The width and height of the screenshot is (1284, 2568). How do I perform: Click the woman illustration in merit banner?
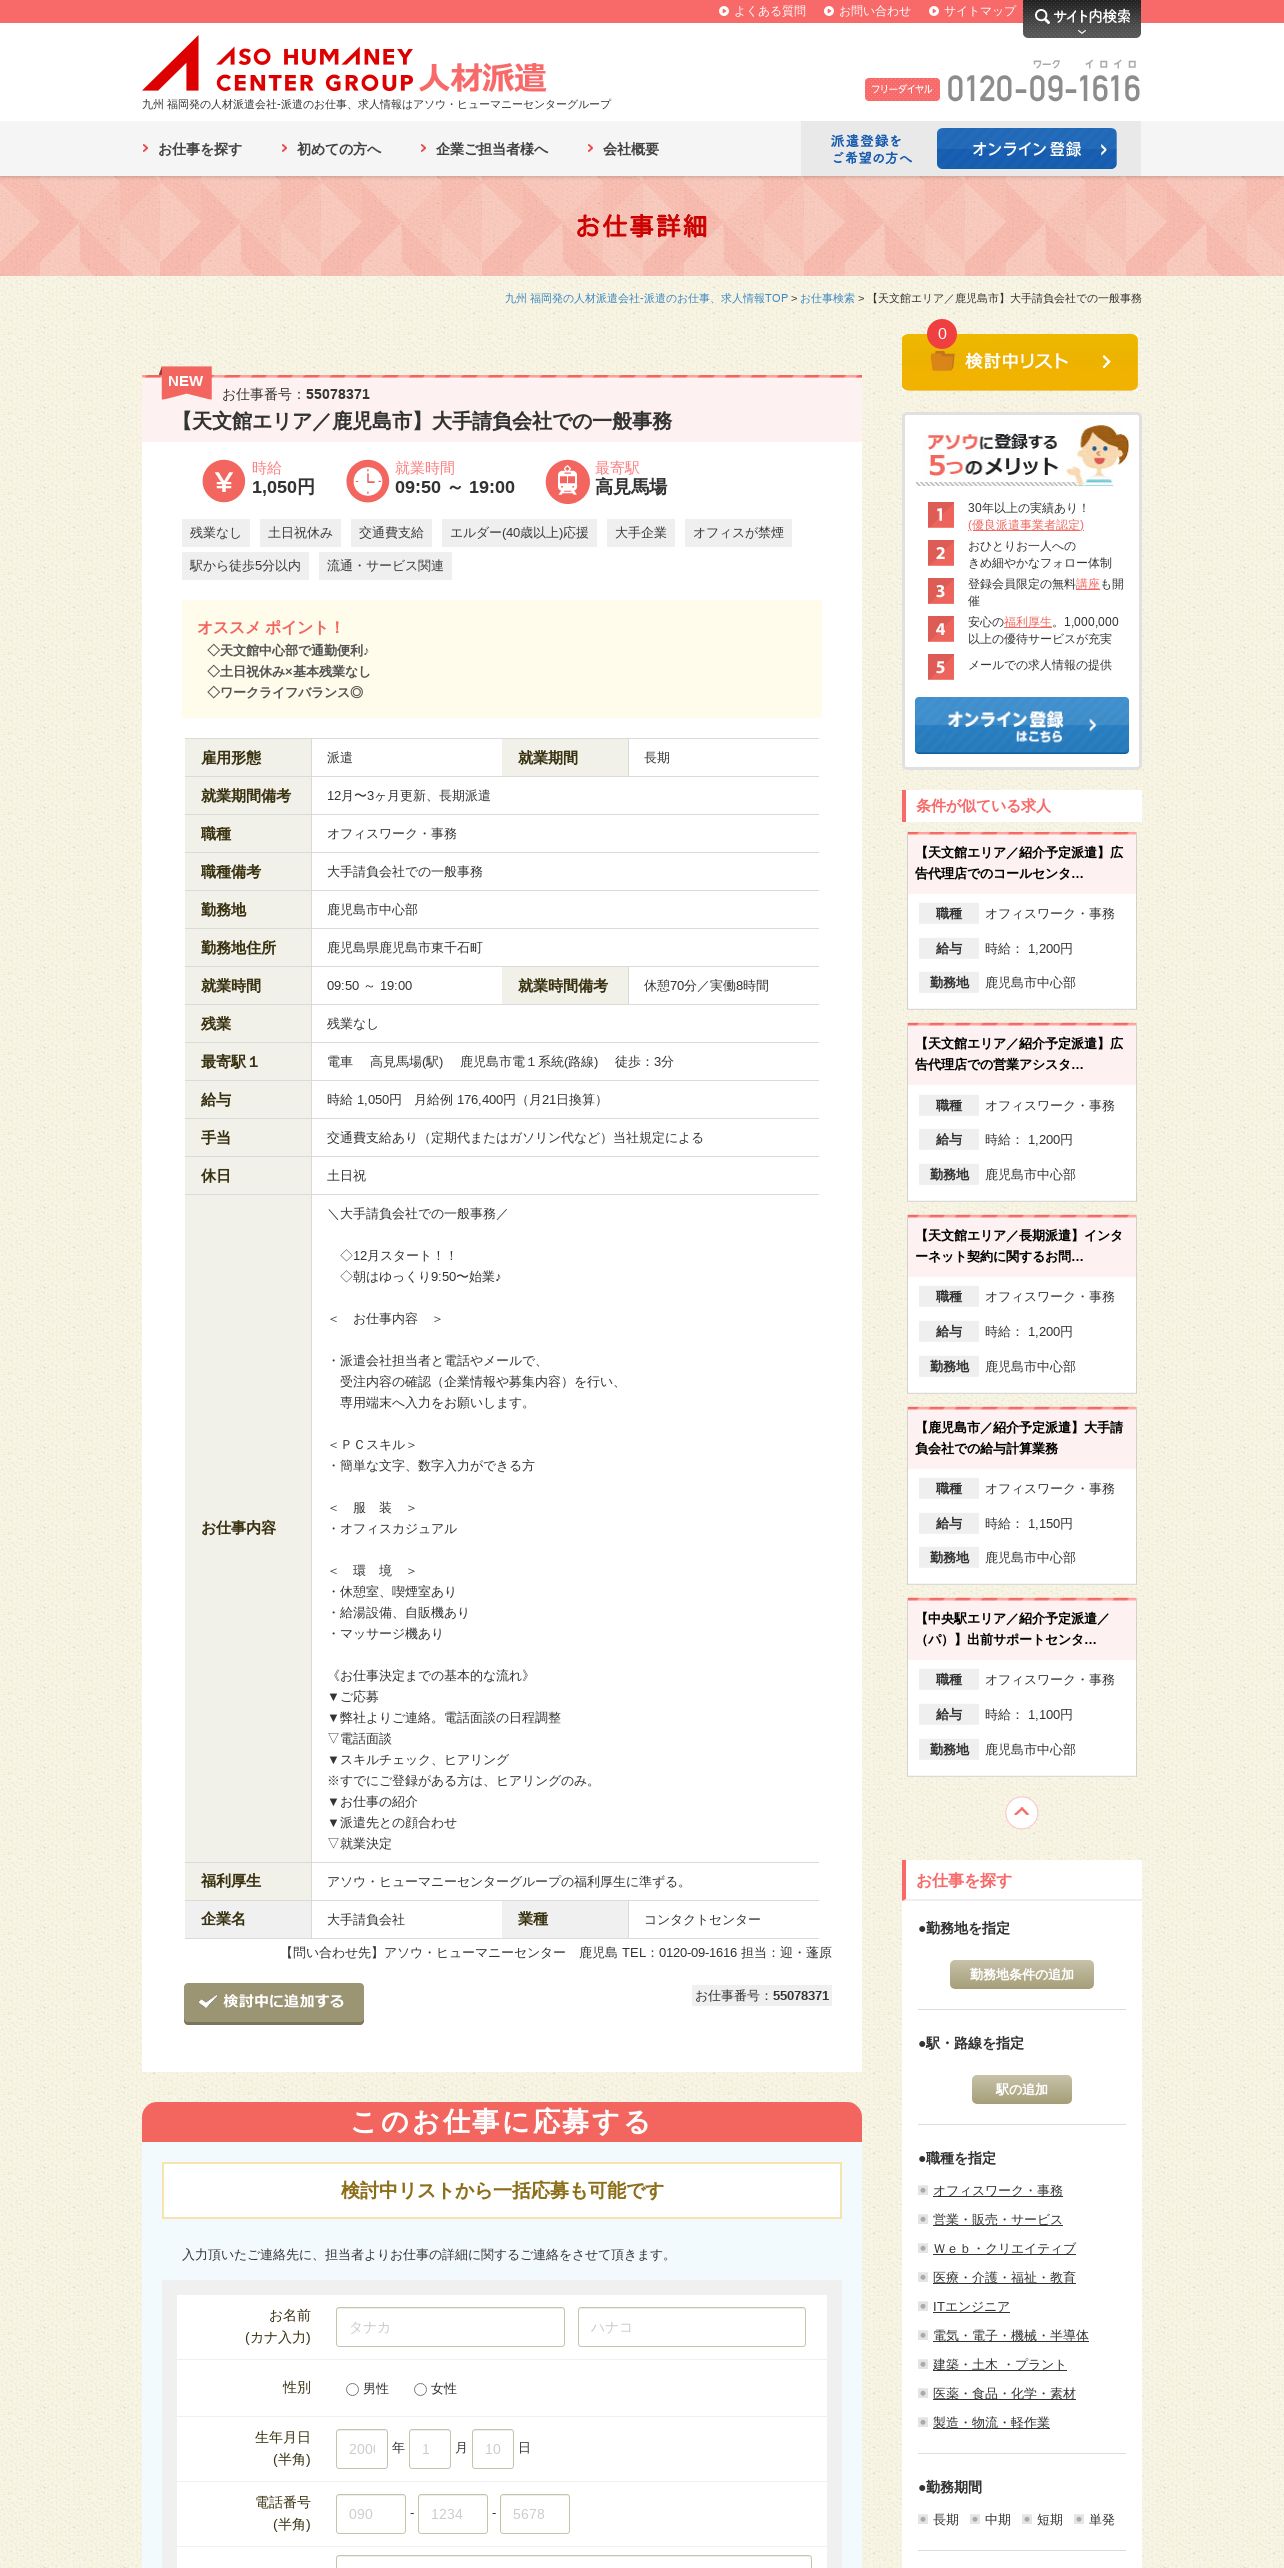(1100, 454)
